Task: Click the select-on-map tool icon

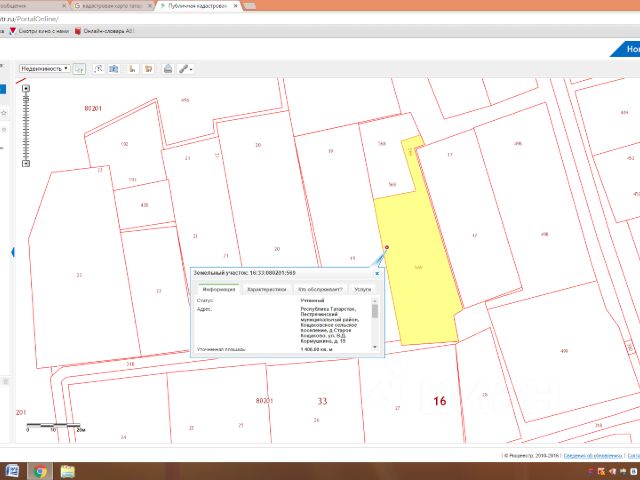Action: click(x=79, y=69)
